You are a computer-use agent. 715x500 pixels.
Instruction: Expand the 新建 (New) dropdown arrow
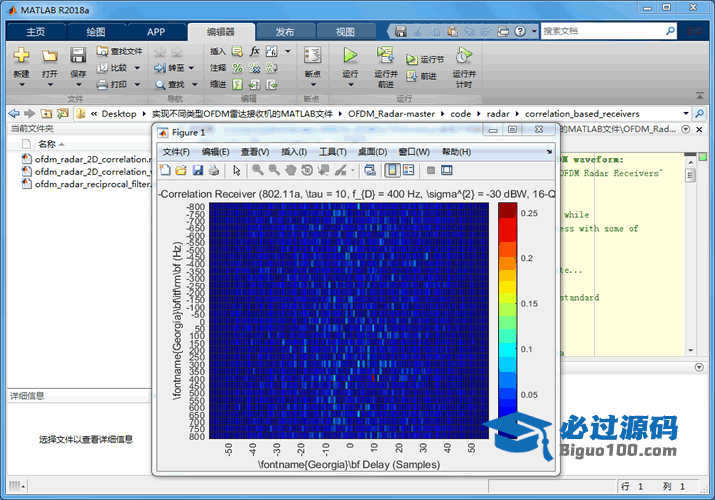pyautogui.click(x=21, y=85)
